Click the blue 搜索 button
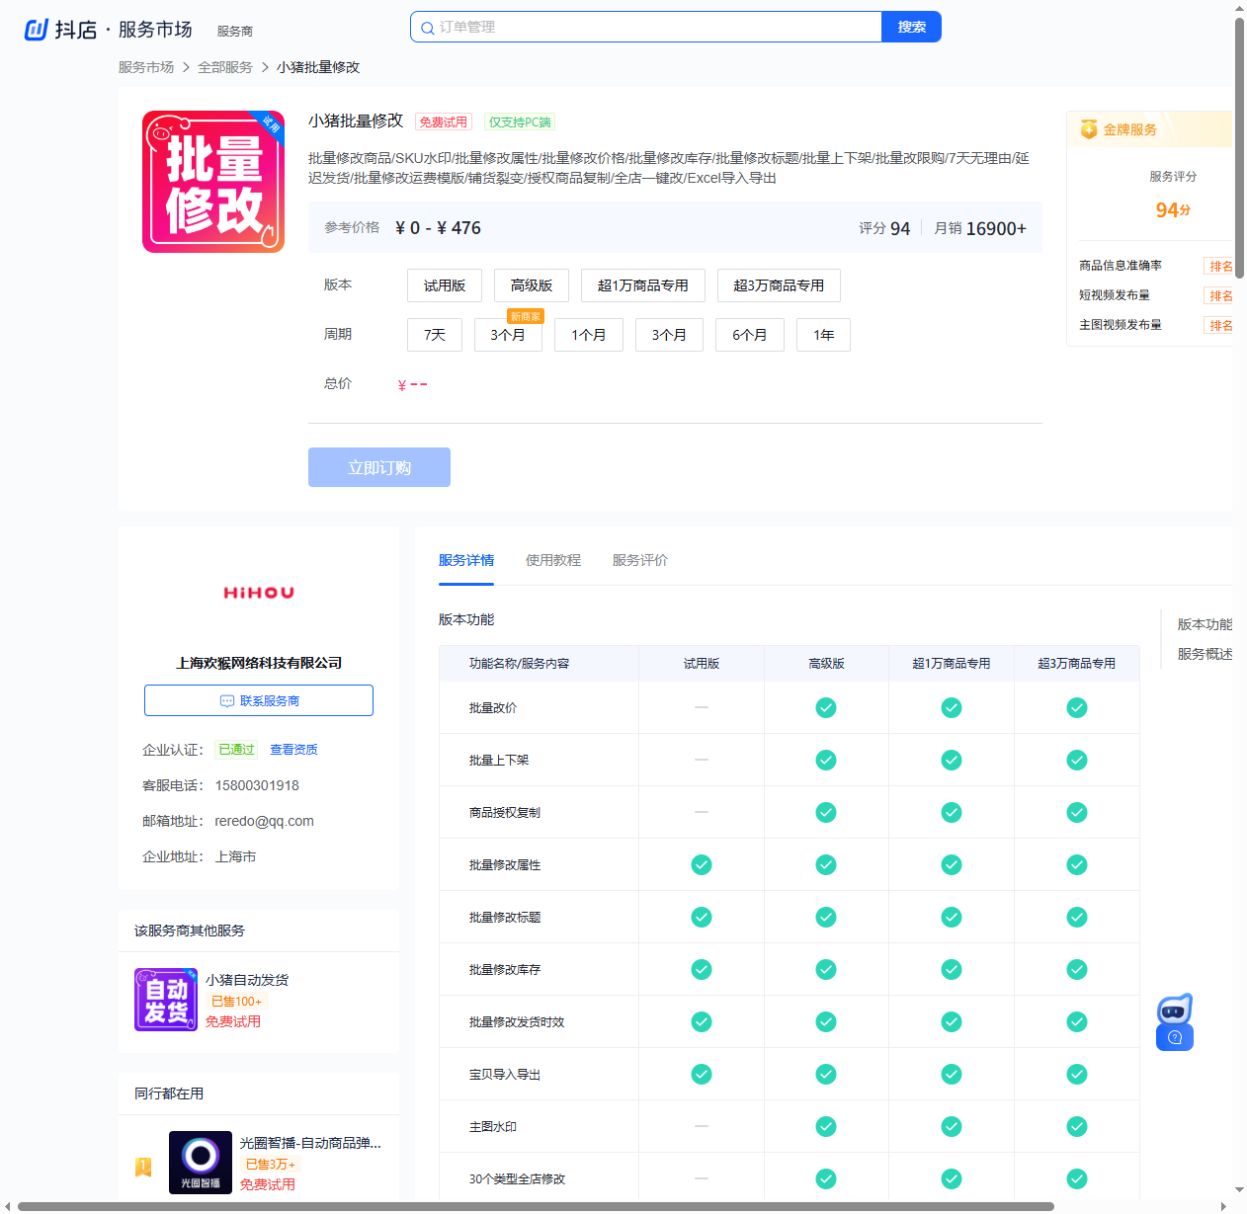The height and width of the screenshot is (1214, 1247). point(911,27)
